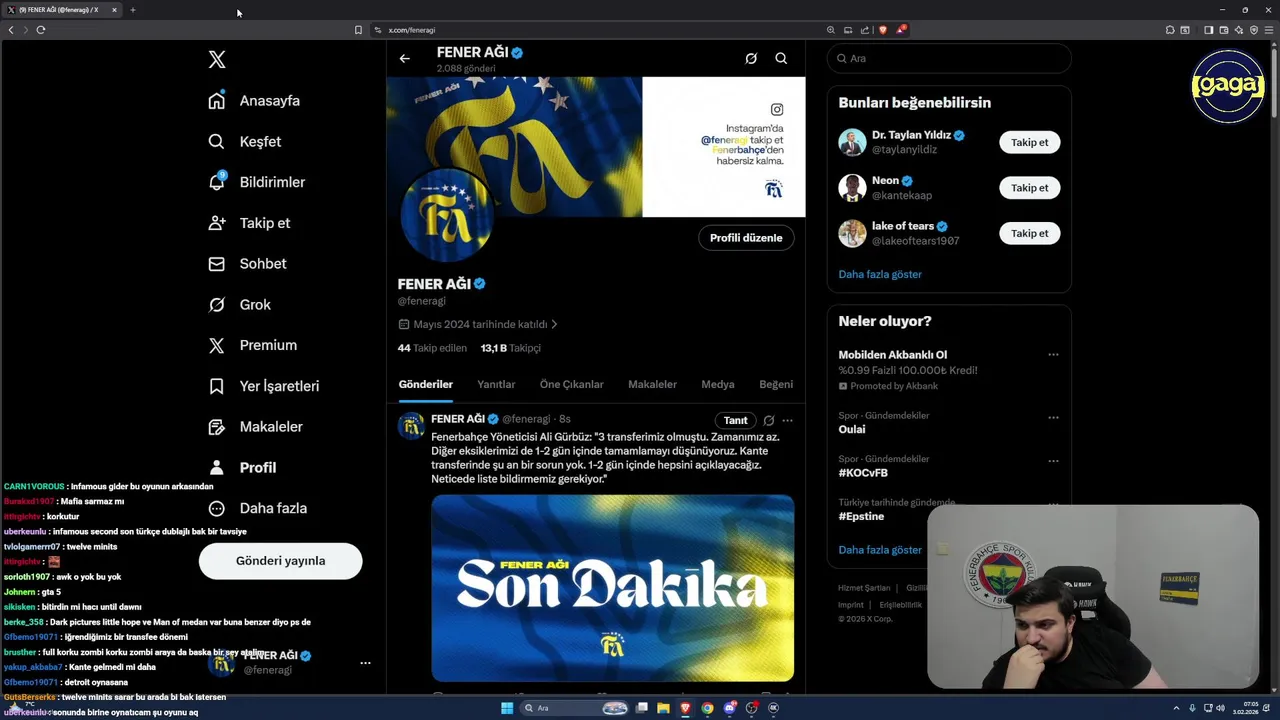Open the FENER AĞI profile avatar

tap(445, 216)
